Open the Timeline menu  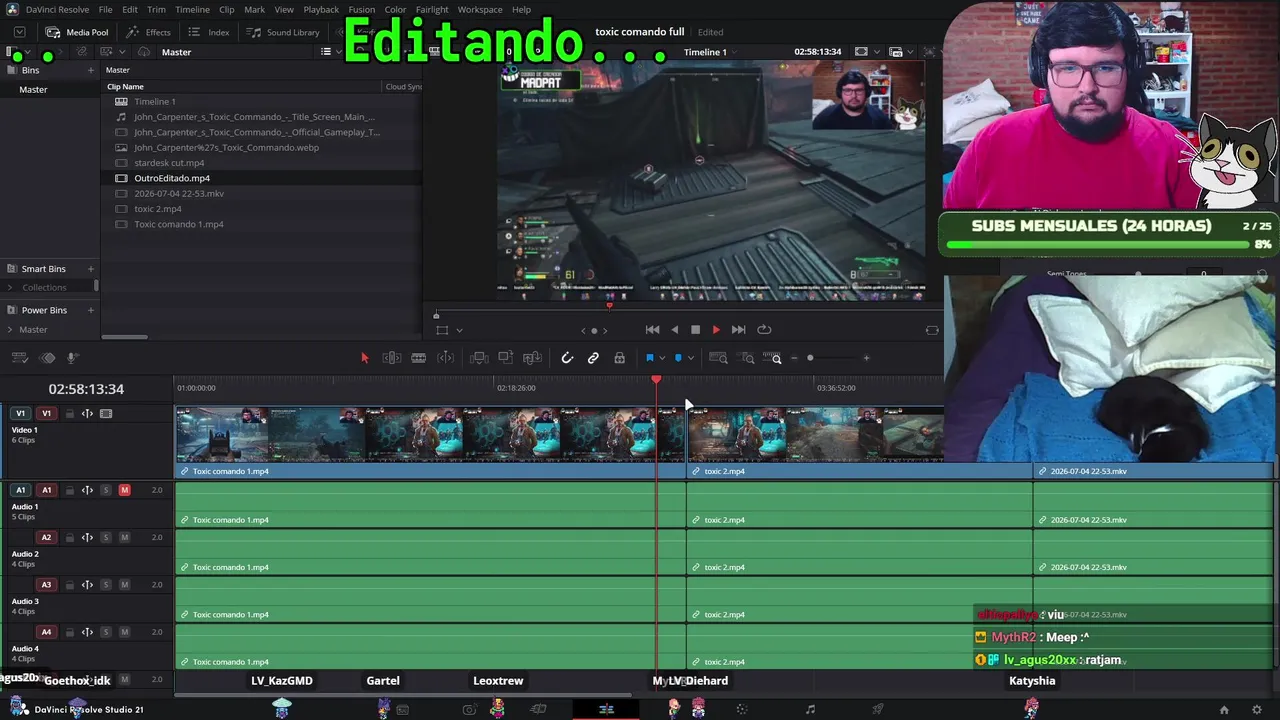[x=192, y=10]
